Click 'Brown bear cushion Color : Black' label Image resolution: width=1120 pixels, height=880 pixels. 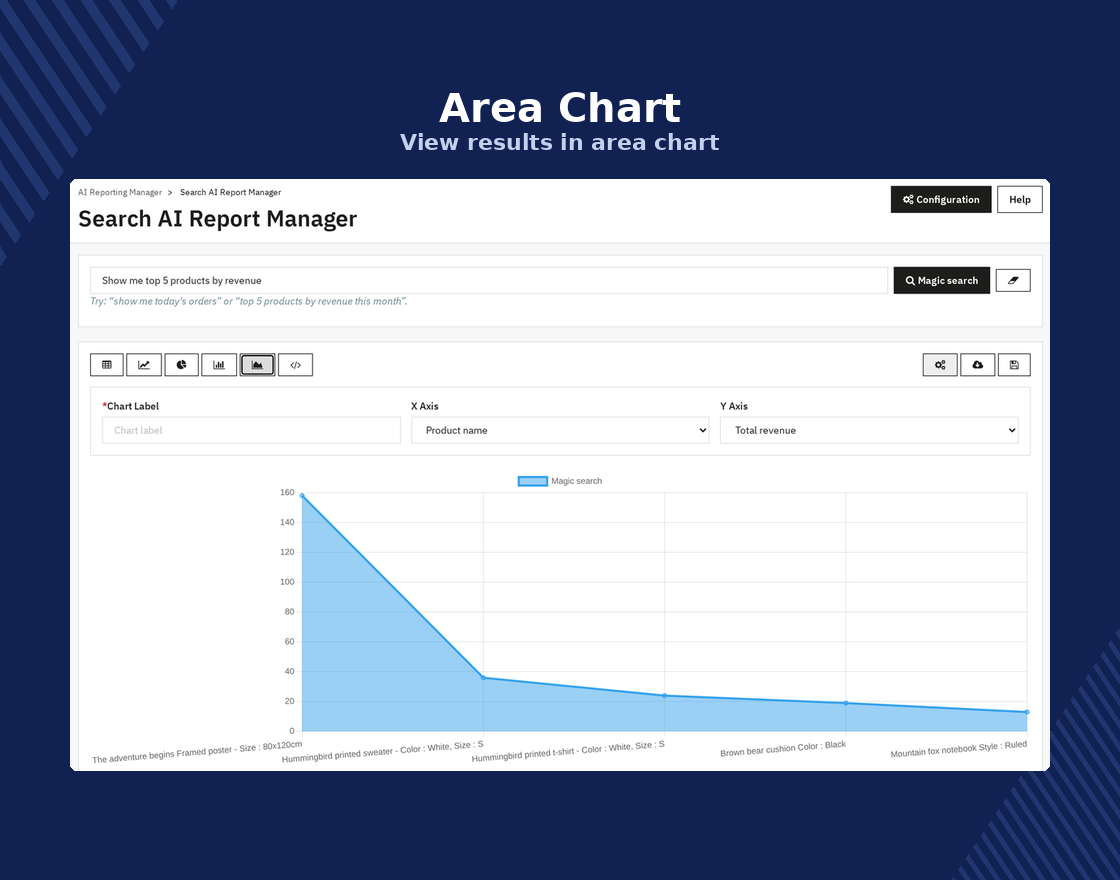coord(783,749)
